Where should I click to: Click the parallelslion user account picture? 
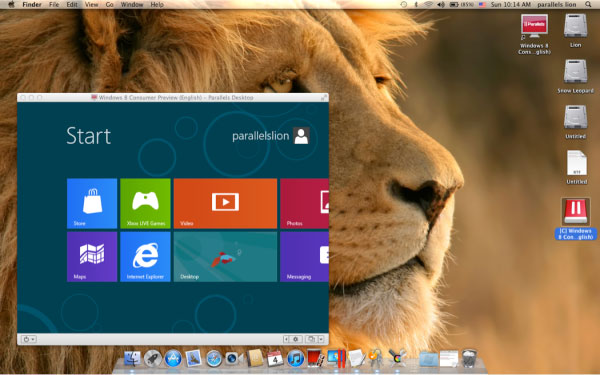(x=302, y=135)
